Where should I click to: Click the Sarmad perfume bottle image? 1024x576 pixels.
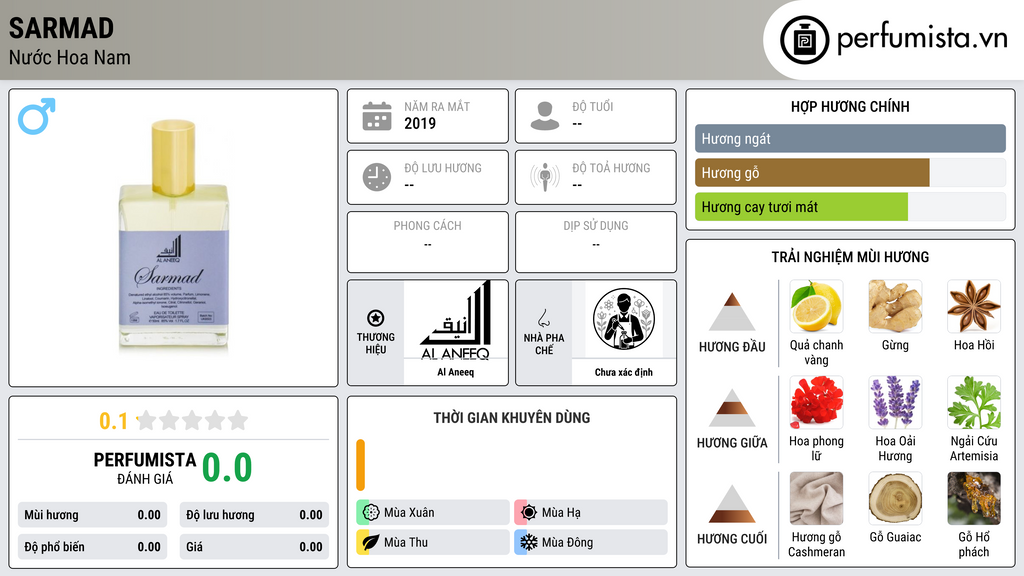(x=173, y=235)
